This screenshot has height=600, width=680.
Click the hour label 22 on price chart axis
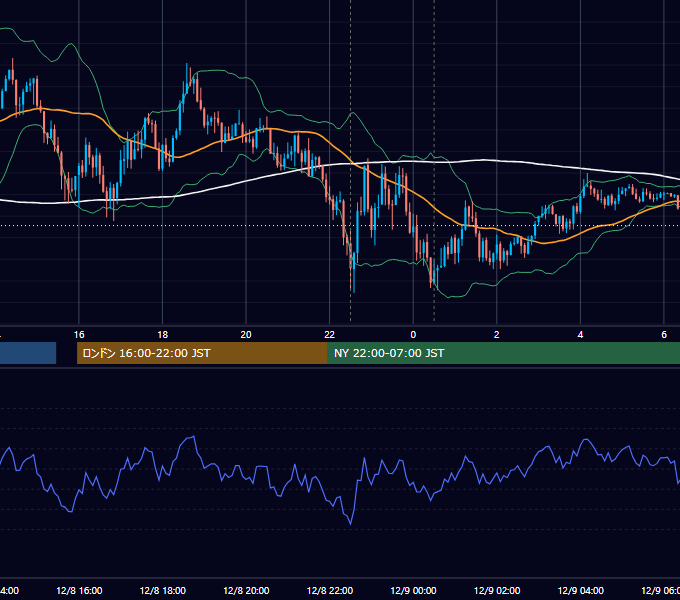330,334
